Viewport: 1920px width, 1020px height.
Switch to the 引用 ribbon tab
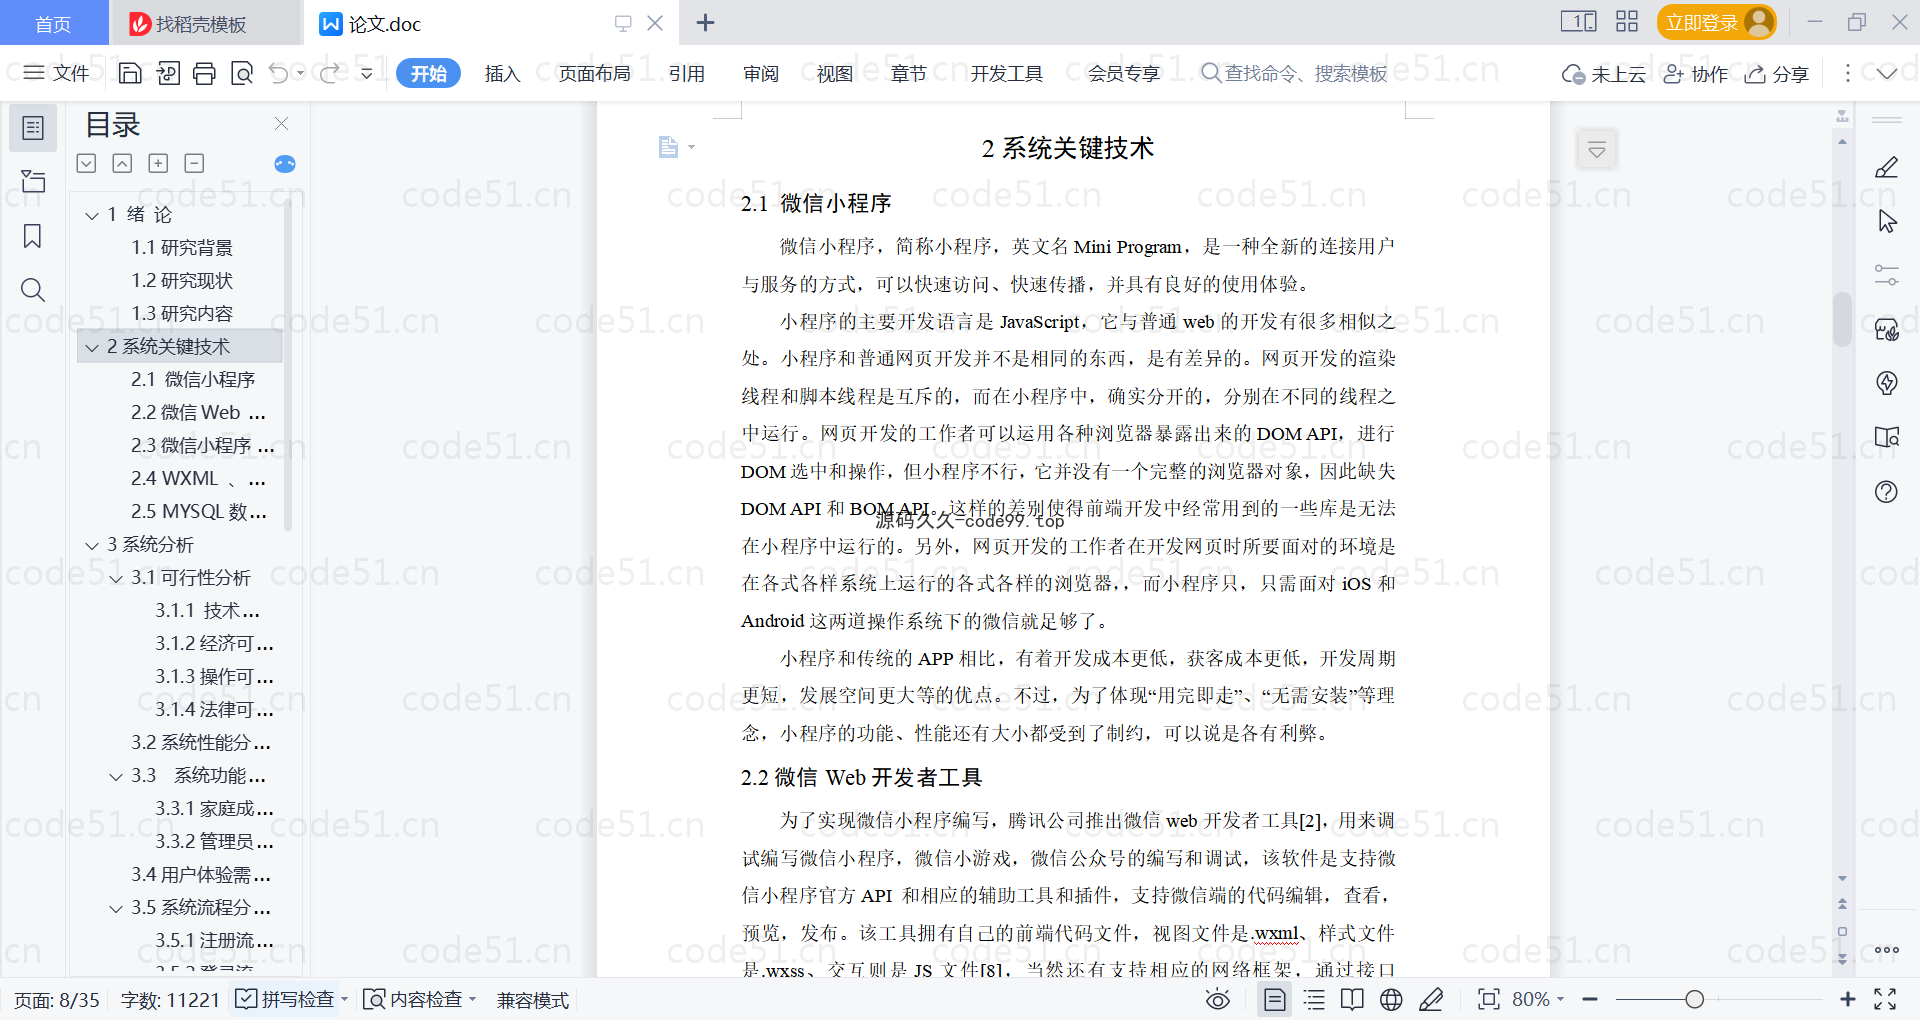coord(686,73)
